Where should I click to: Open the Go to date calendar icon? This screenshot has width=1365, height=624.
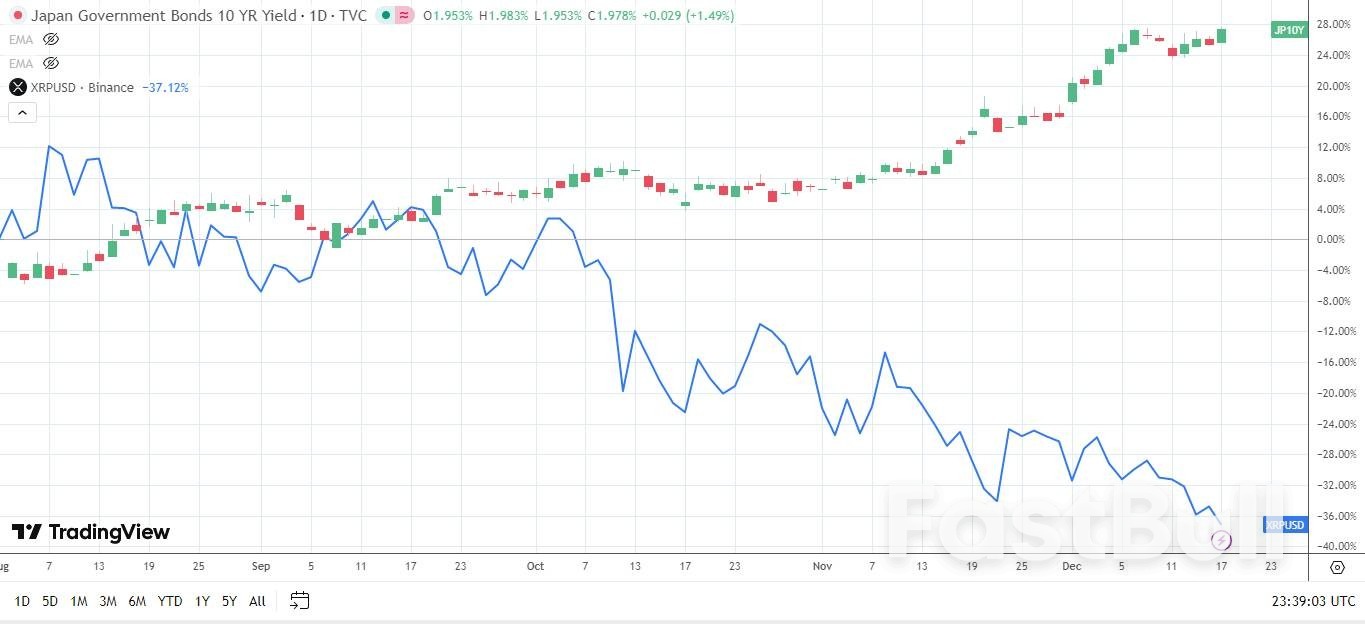click(x=299, y=601)
